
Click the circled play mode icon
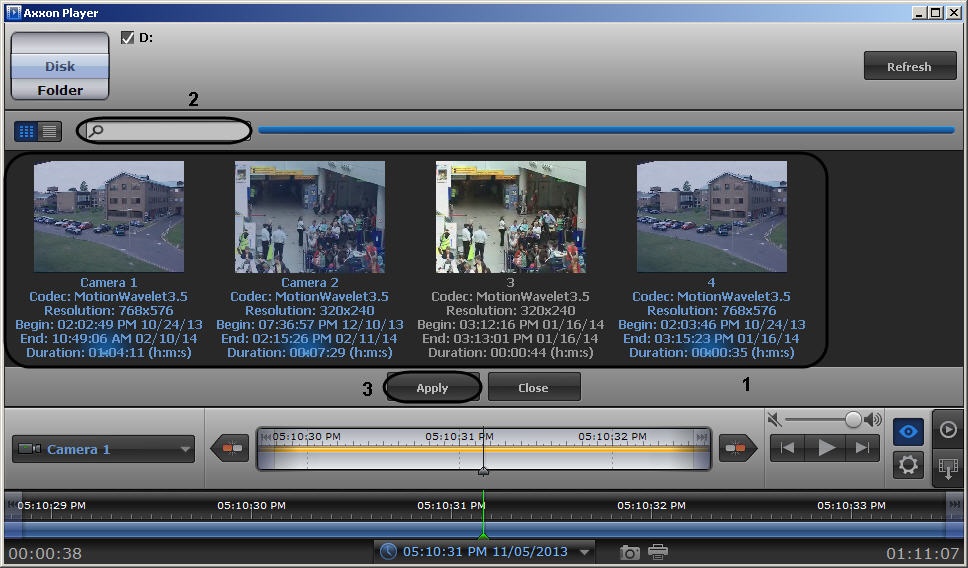point(947,429)
